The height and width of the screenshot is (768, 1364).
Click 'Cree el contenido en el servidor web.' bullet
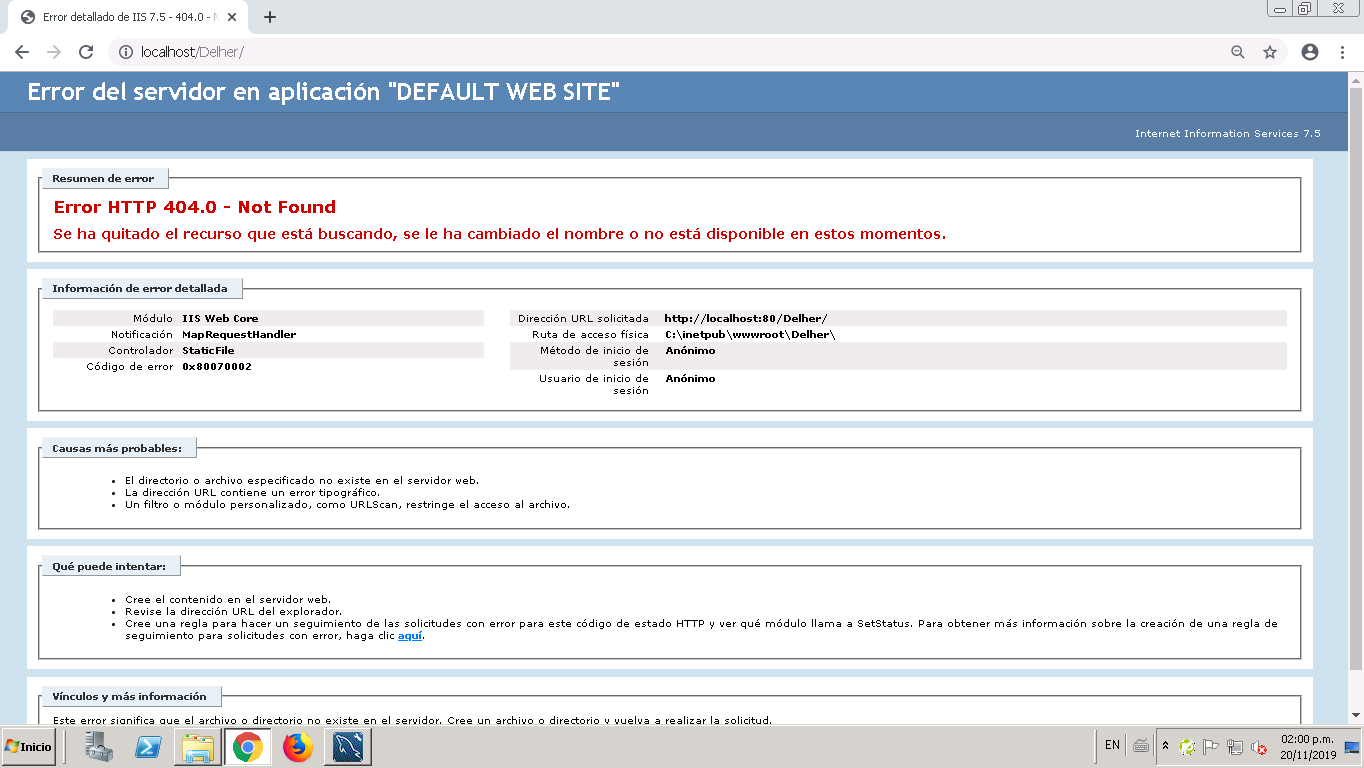[228, 599]
